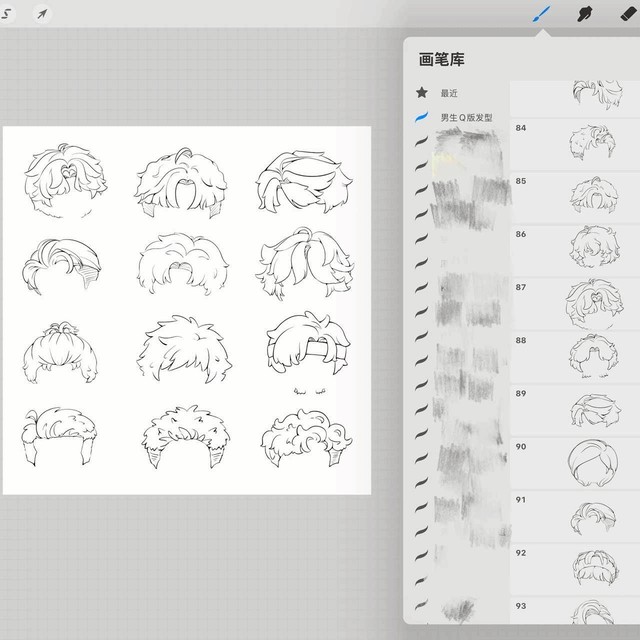
Task: Select hair brush number 89
Action: (575, 410)
